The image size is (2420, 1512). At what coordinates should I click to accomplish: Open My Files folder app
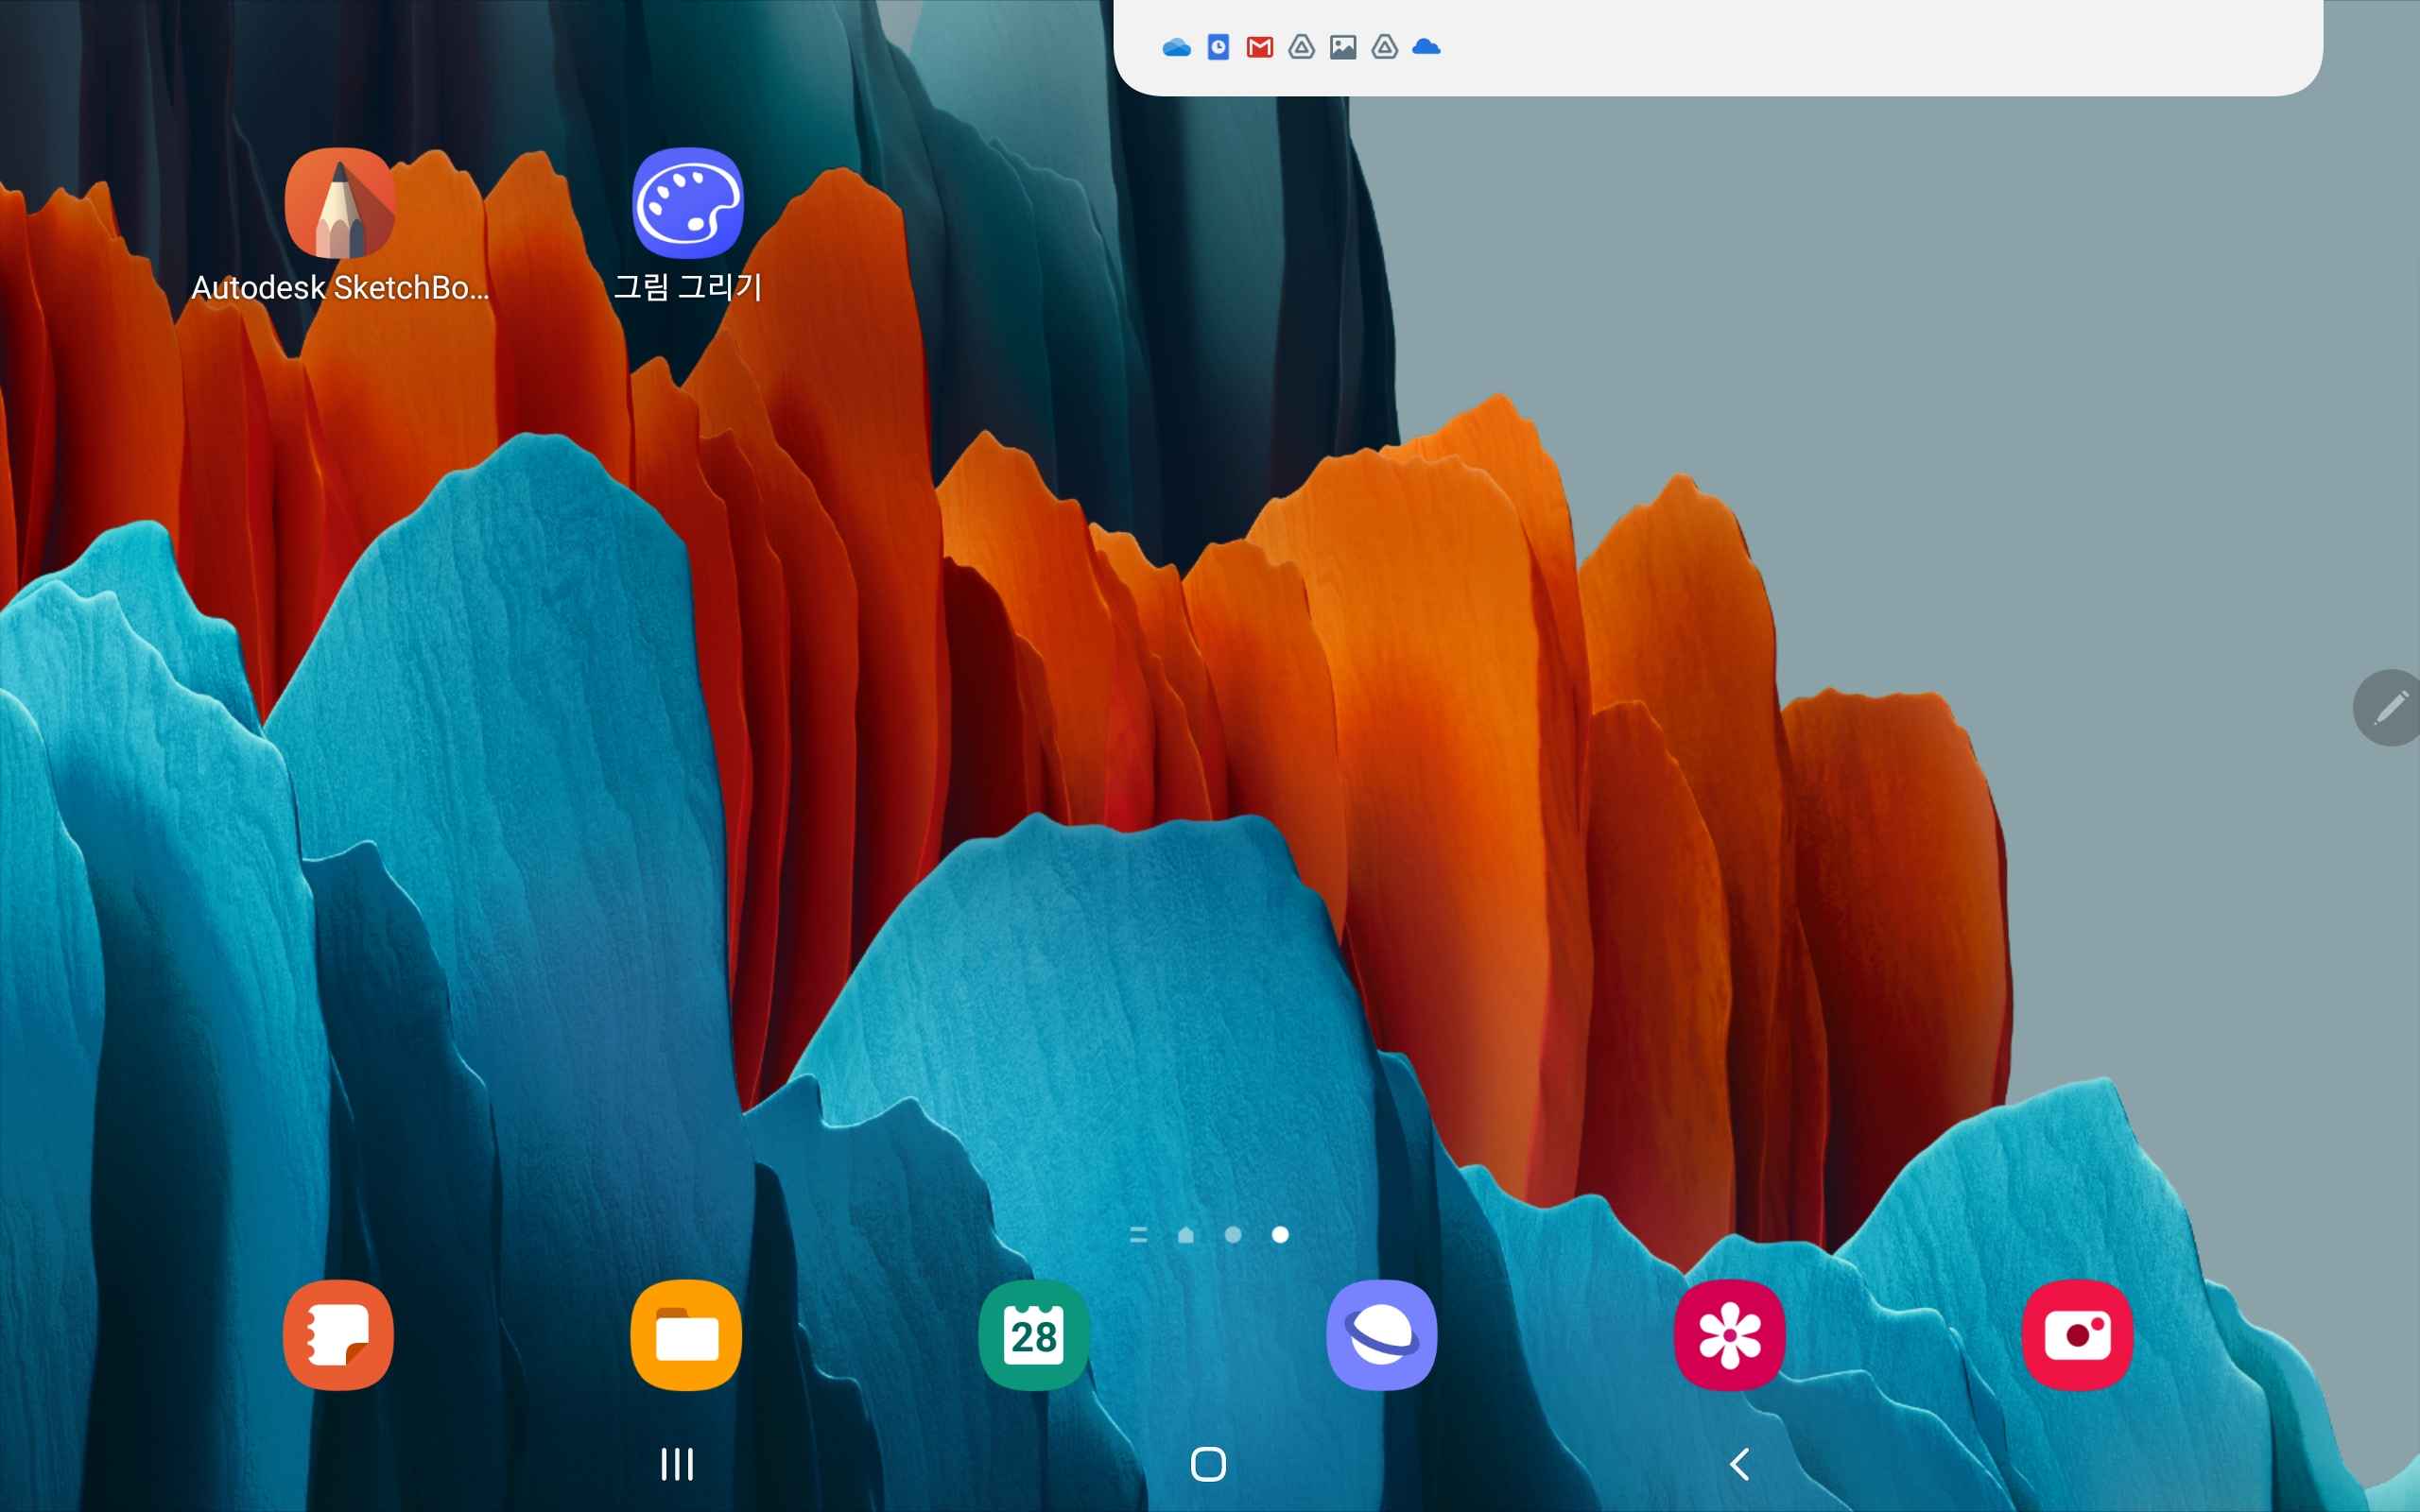point(686,1334)
